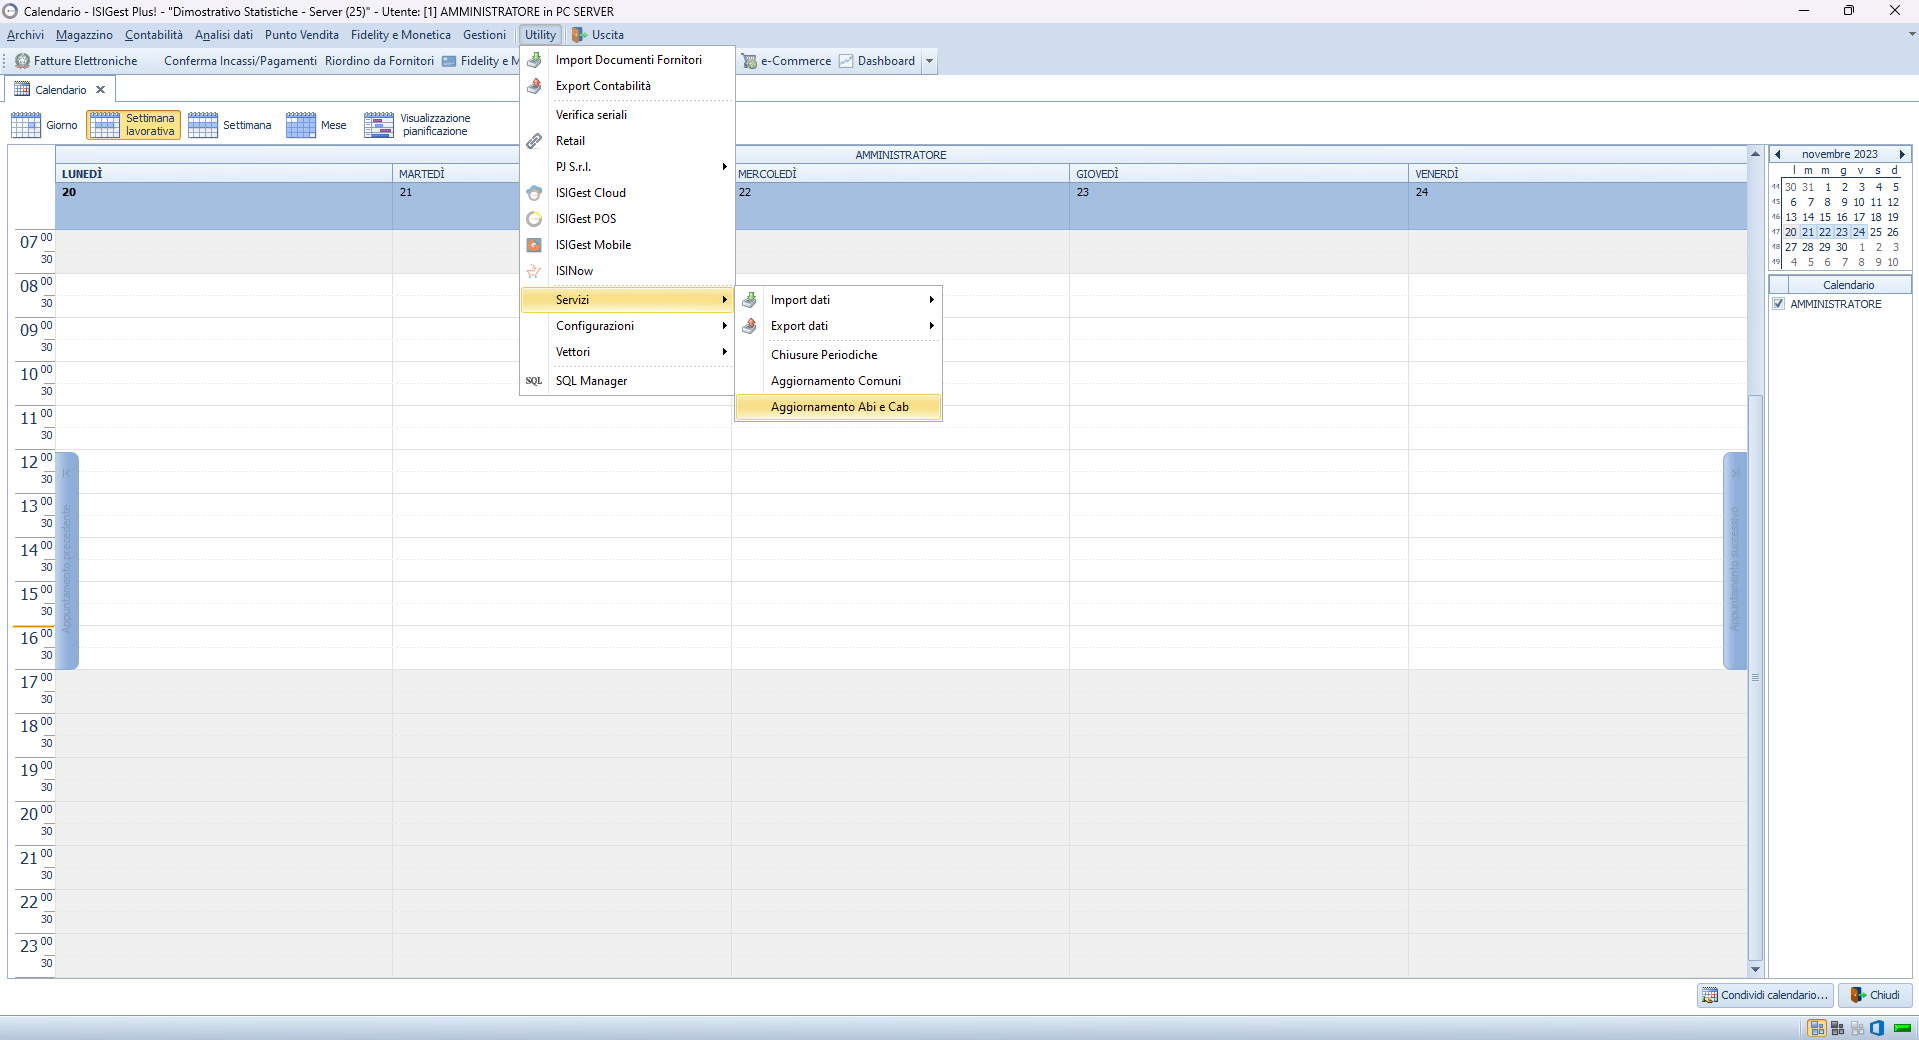Click the ISIGest POS menu icon
Image resolution: width=1919 pixels, height=1040 pixels.
coord(534,219)
